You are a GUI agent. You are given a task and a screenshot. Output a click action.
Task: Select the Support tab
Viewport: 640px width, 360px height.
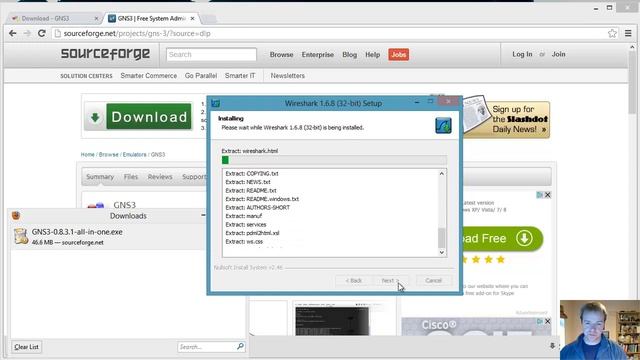194,177
